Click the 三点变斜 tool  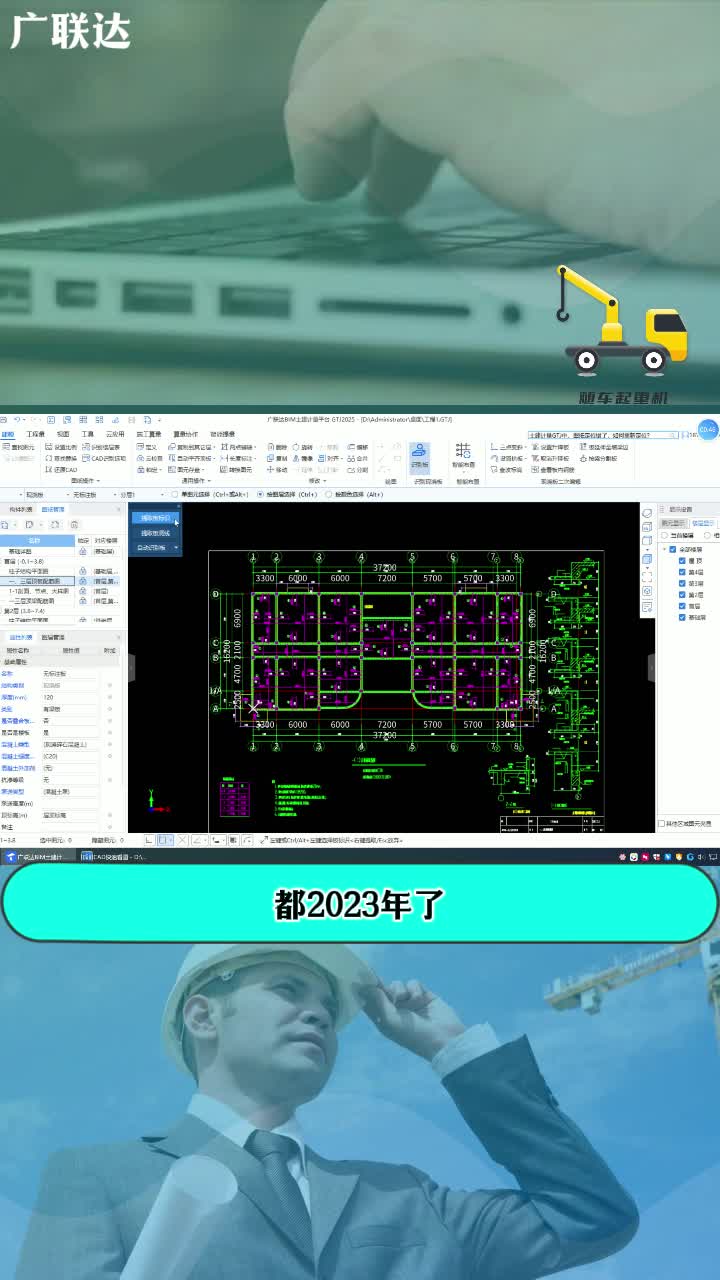pos(507,447)
